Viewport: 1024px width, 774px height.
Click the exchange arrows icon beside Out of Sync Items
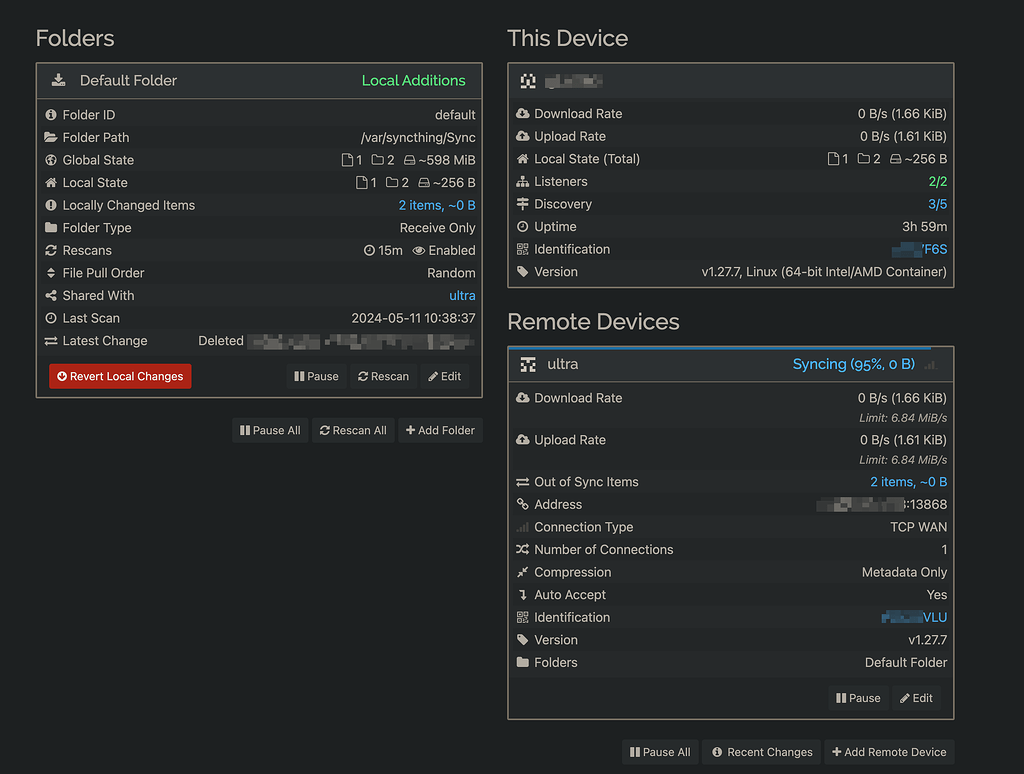point(521,481)
